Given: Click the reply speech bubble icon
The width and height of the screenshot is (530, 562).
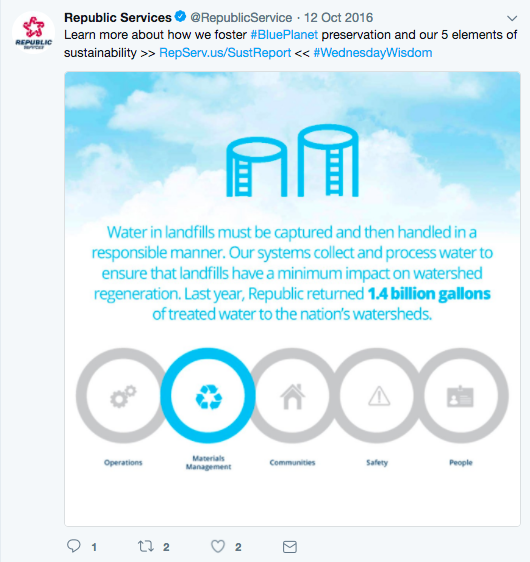Looking at the screenshot, I should pos(74,546).
